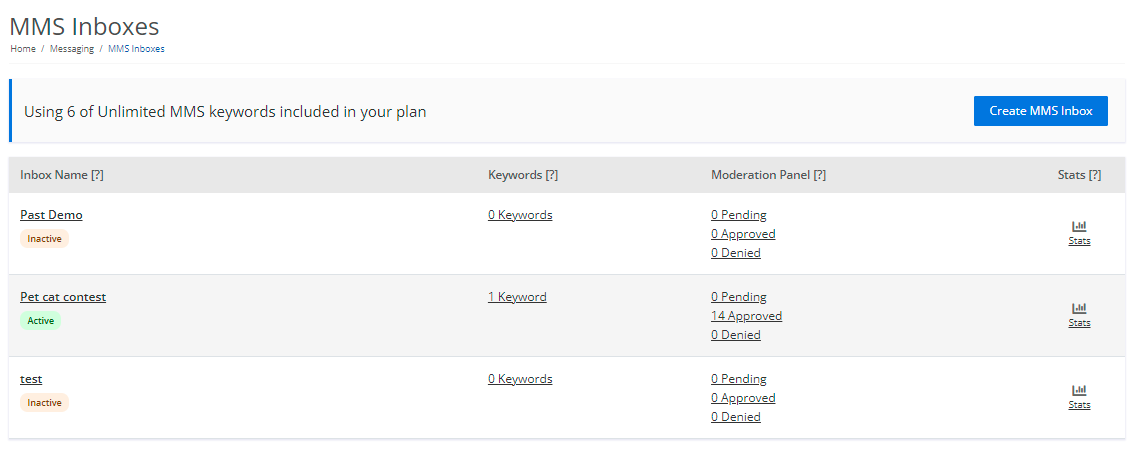Go to Messaging in breadcrumb
1138x451 pixels.
tap(72, 48)
